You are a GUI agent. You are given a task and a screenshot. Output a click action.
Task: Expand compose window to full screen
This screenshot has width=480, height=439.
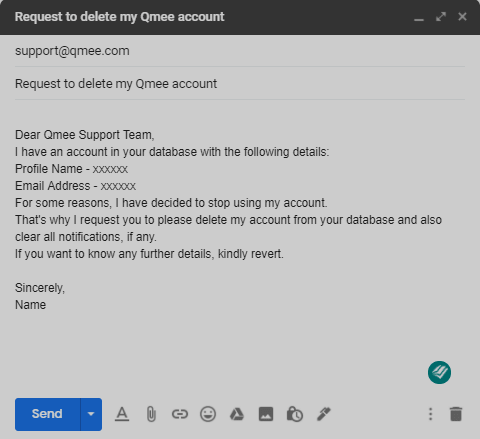click(x=441, y=17)
